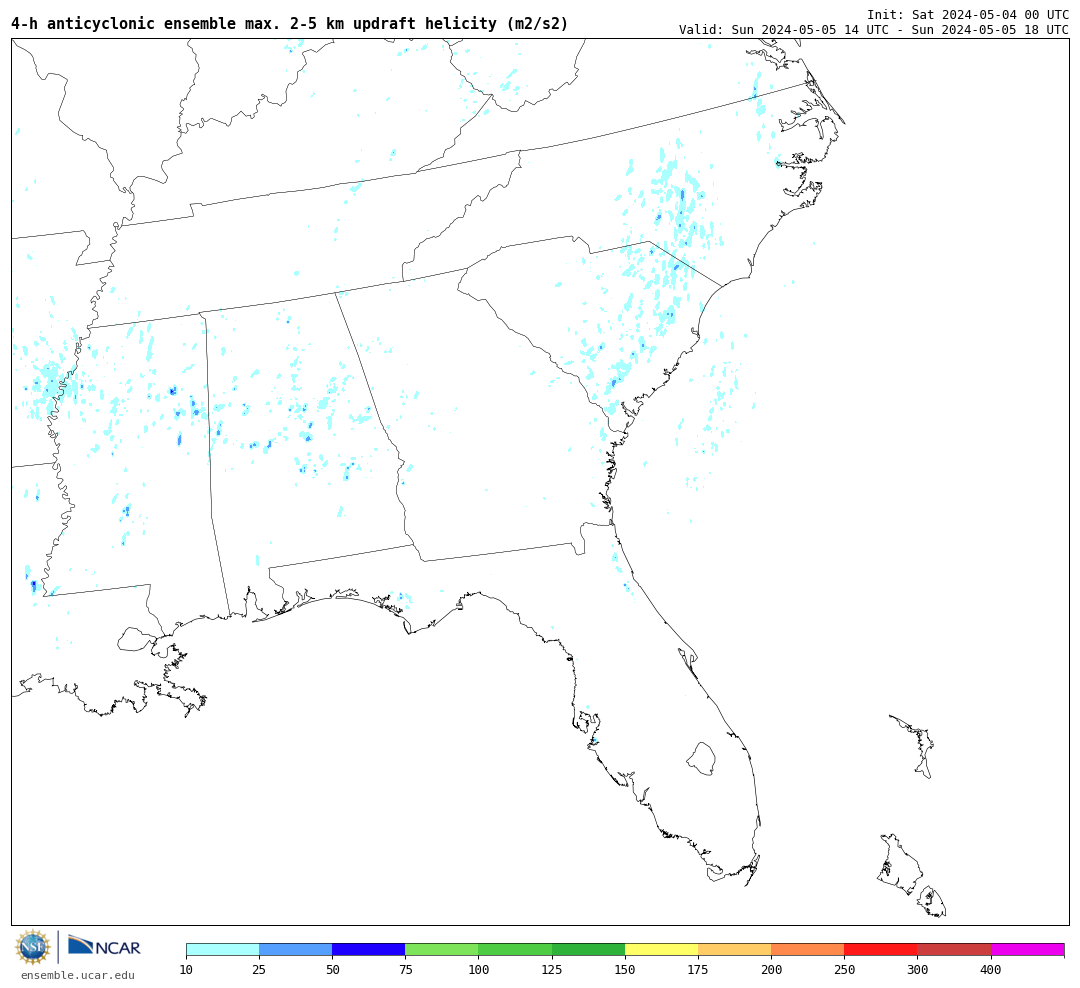The height and width of the screenshot is (988, 1080).
Task: Click the colorbar tick label 25
Action: pyautogui.click(x=259, y=969)
